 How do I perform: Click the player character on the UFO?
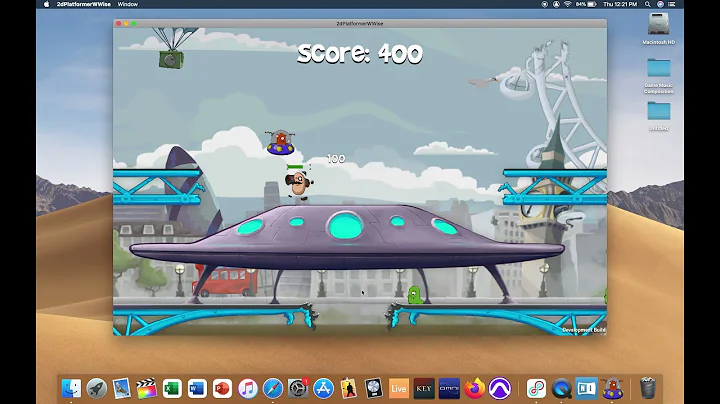[x=299, y=185]
